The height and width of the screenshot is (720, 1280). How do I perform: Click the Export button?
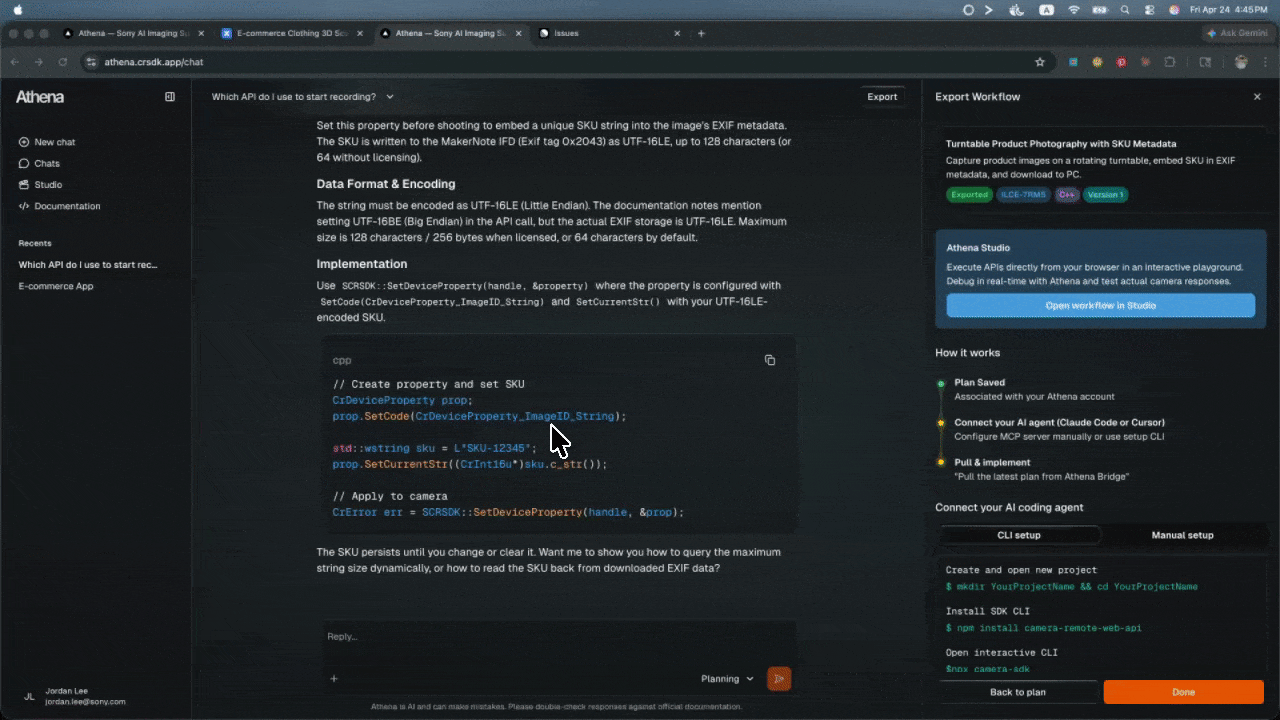(x=882, y=97)
